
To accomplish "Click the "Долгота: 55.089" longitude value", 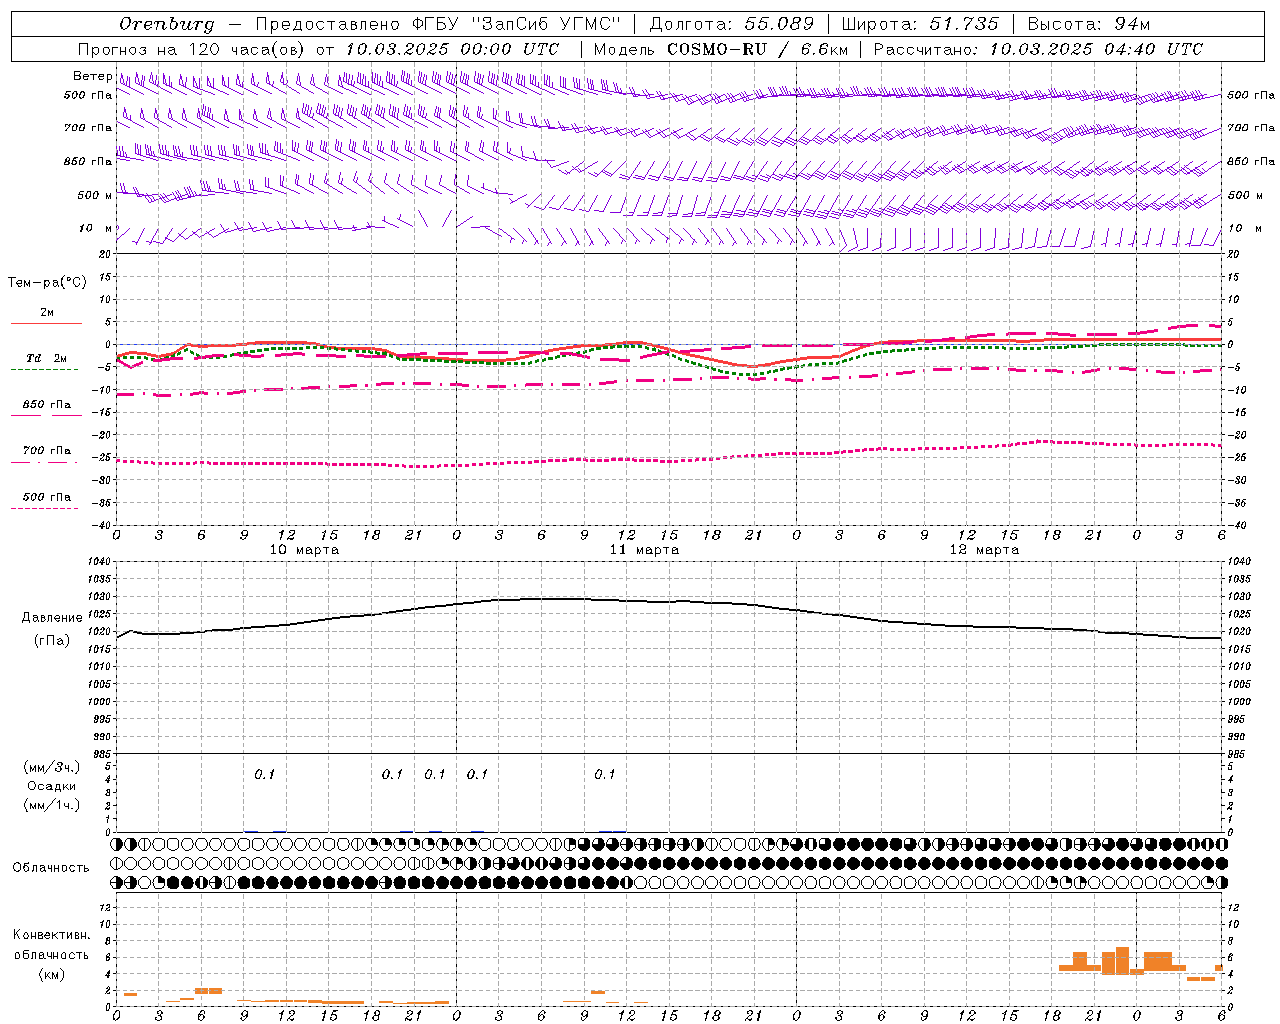I will 732,24.
